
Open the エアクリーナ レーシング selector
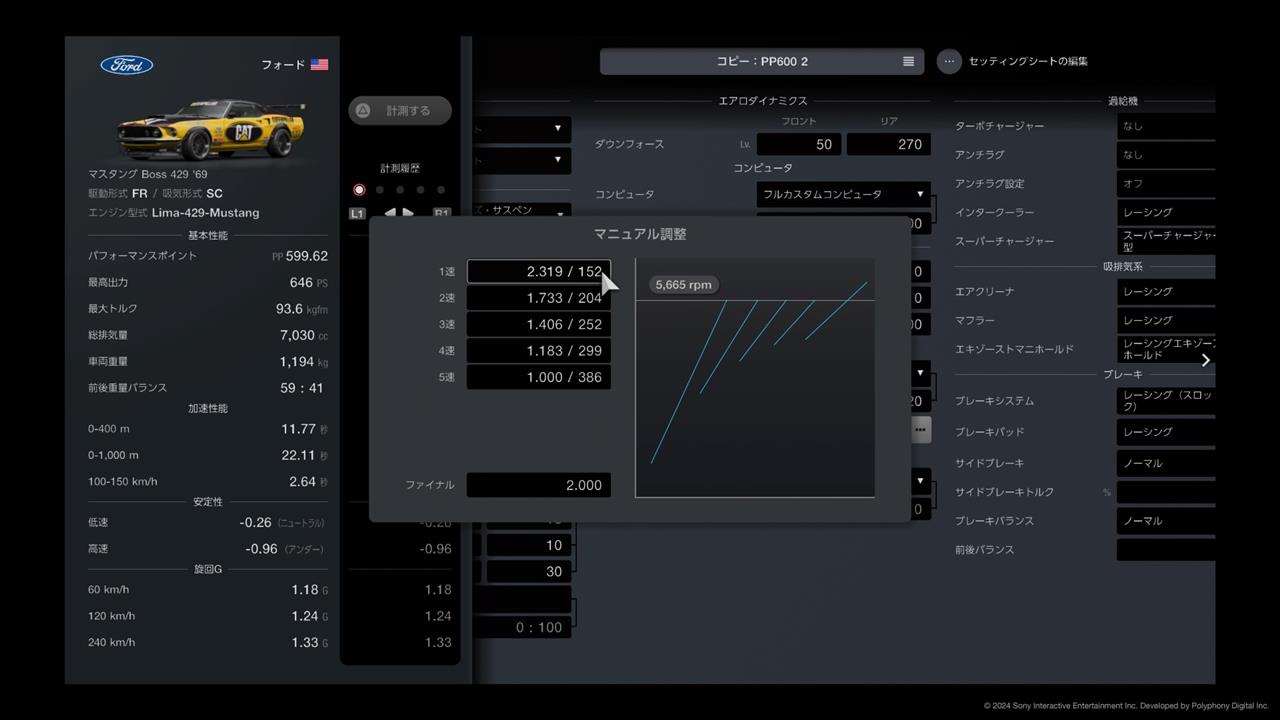pos(1166,291)
